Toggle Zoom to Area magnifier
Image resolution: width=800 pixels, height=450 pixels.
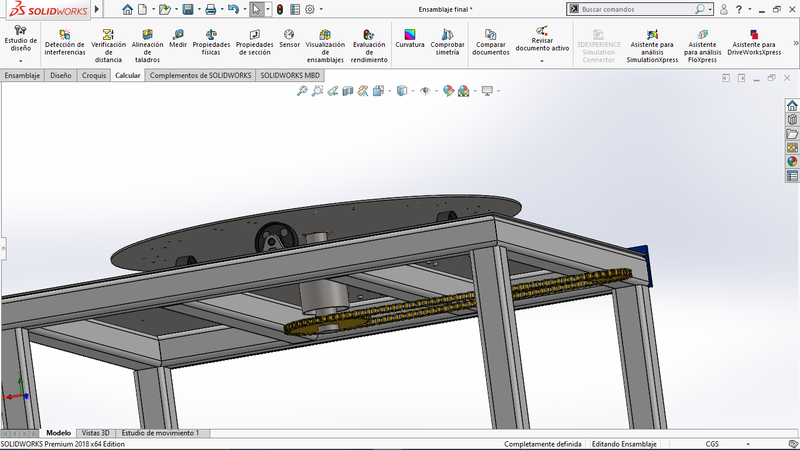pos(317,91)
